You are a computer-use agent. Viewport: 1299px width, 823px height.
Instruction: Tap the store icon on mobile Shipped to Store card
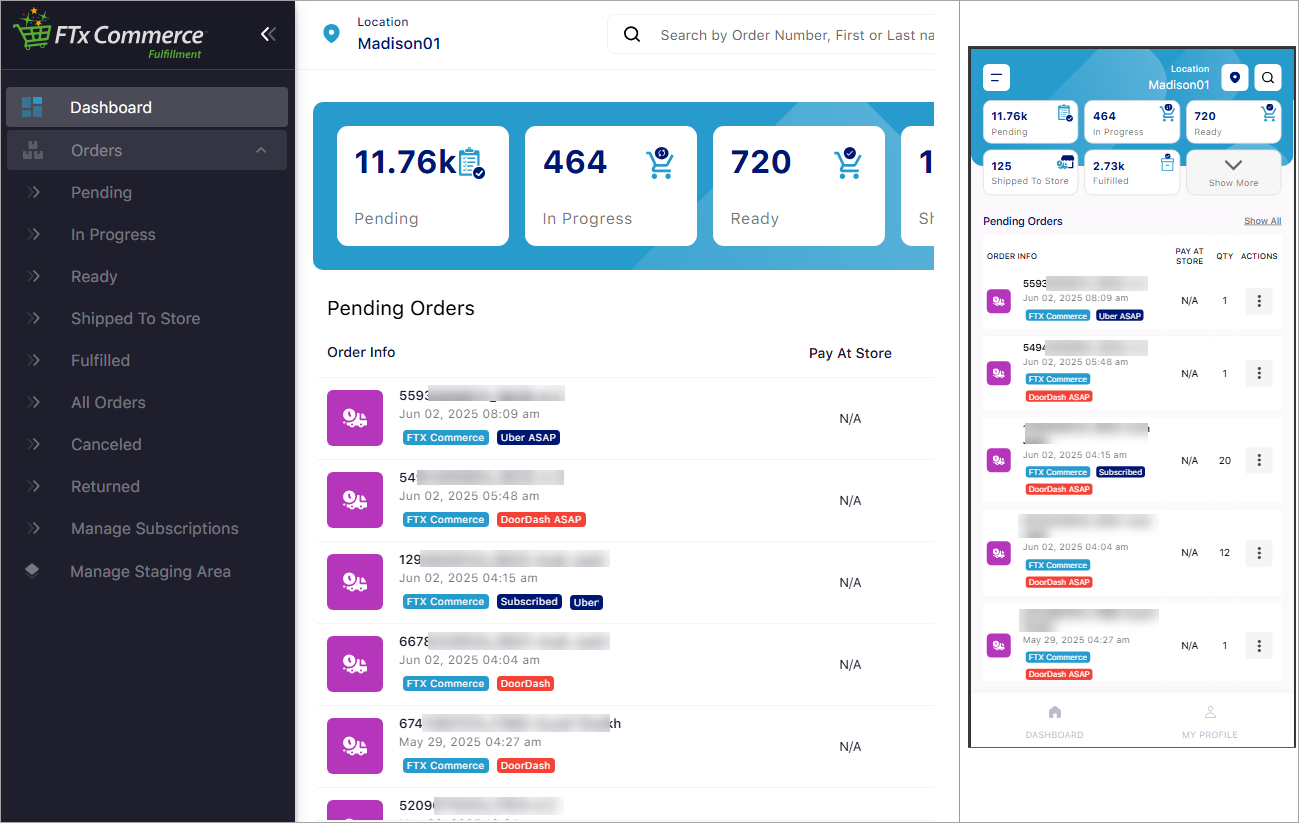(x=1064, y=163)
